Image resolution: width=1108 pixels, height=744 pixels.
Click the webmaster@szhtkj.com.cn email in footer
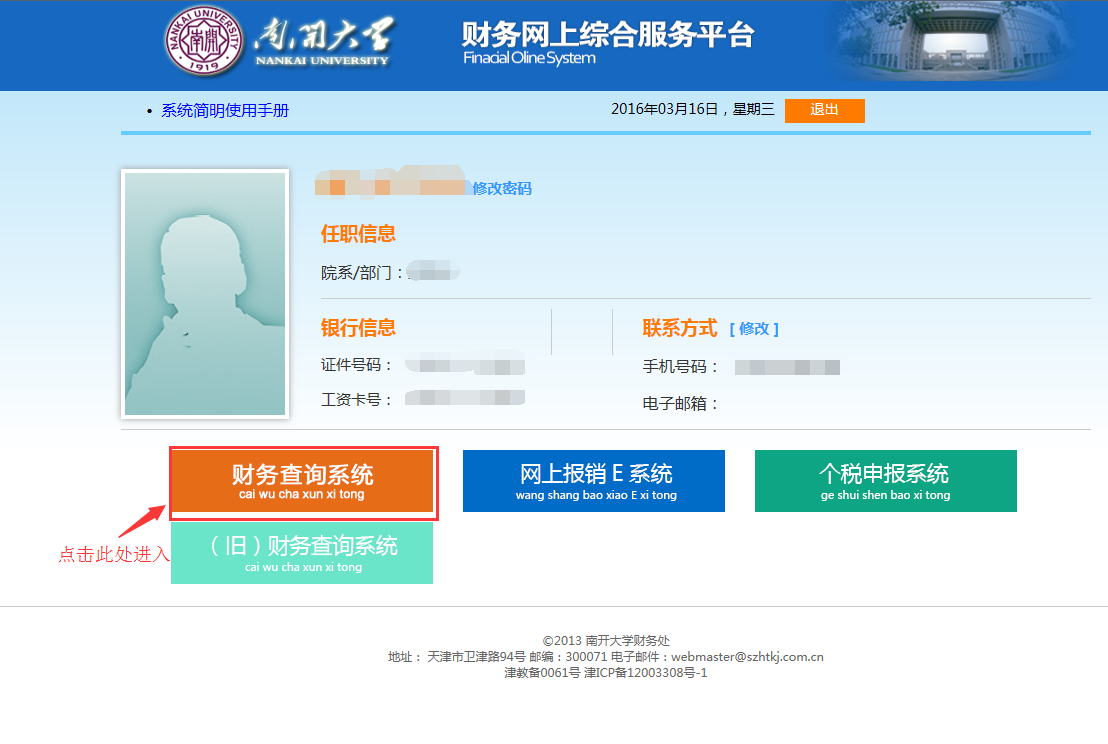[x=746, y=657]
